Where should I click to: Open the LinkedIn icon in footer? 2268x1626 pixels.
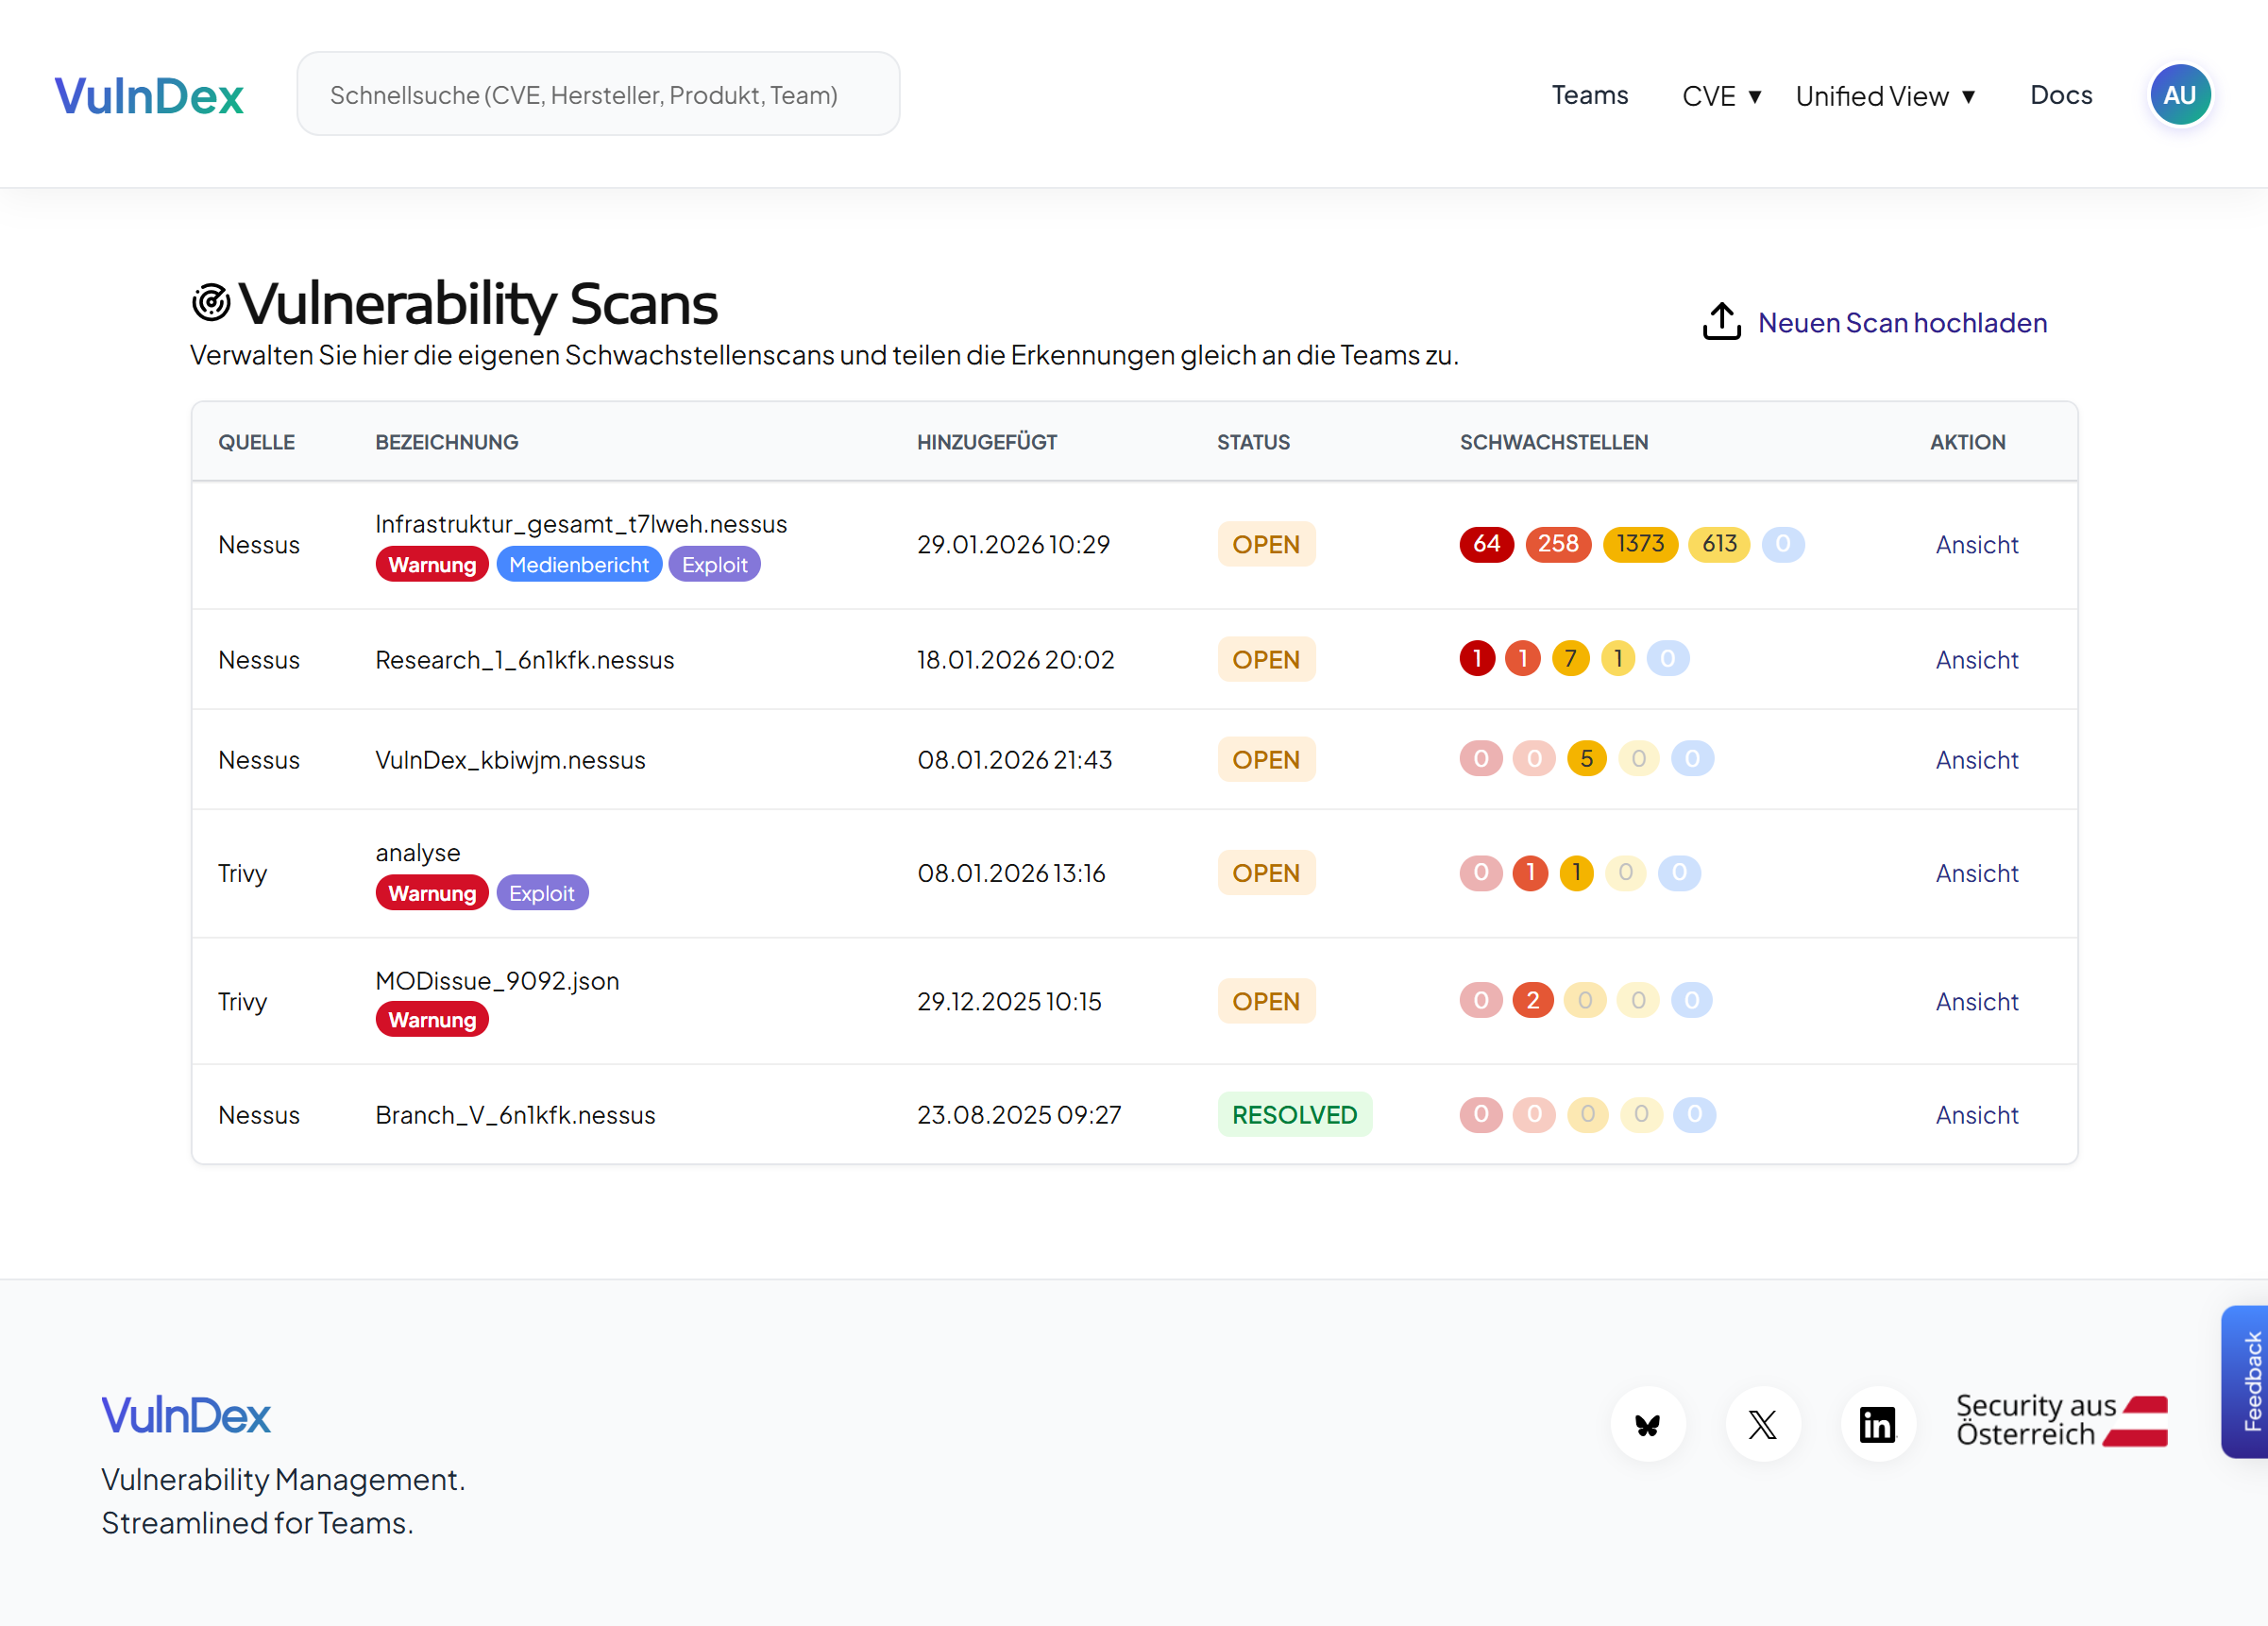pos(1877,1424)
